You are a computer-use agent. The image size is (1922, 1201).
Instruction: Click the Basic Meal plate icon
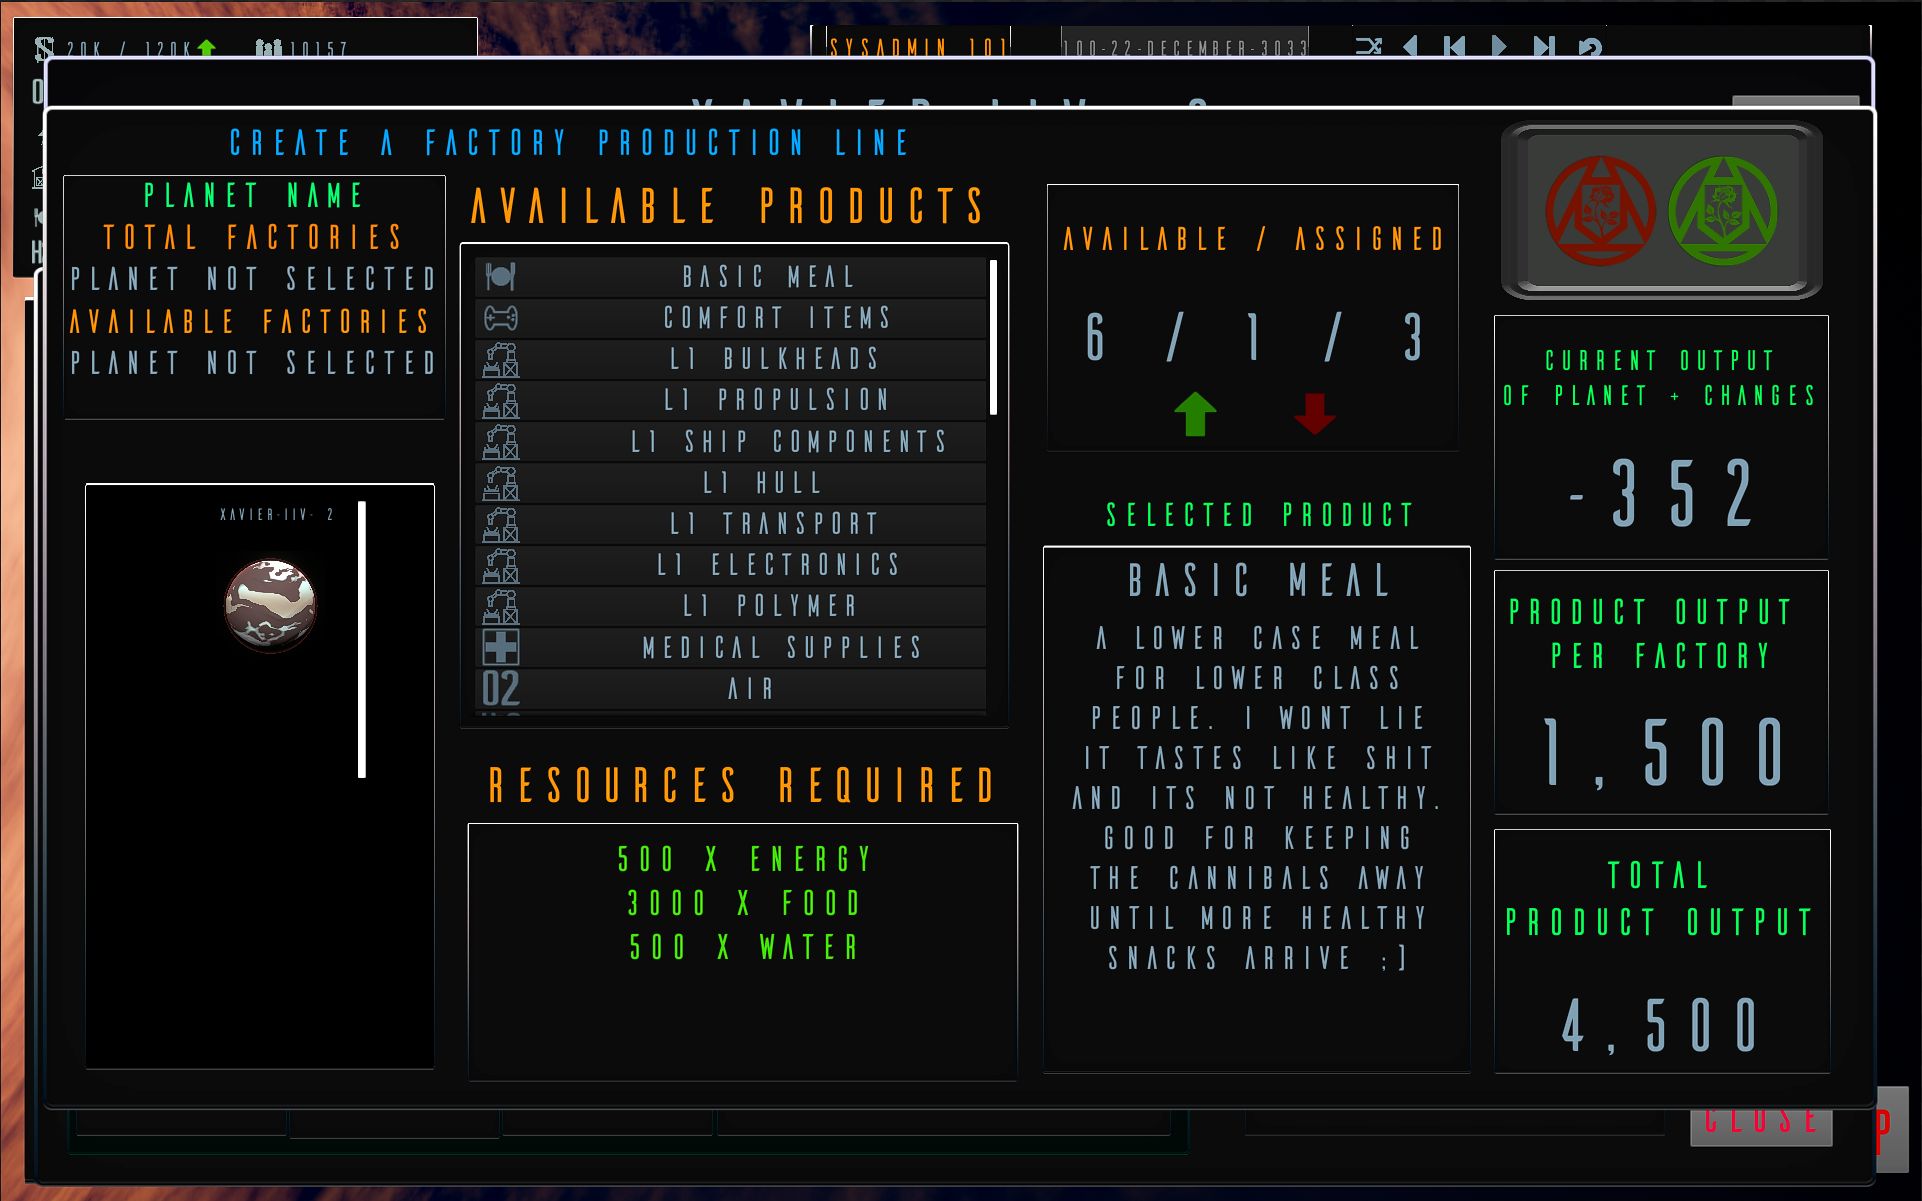point(500,276)
